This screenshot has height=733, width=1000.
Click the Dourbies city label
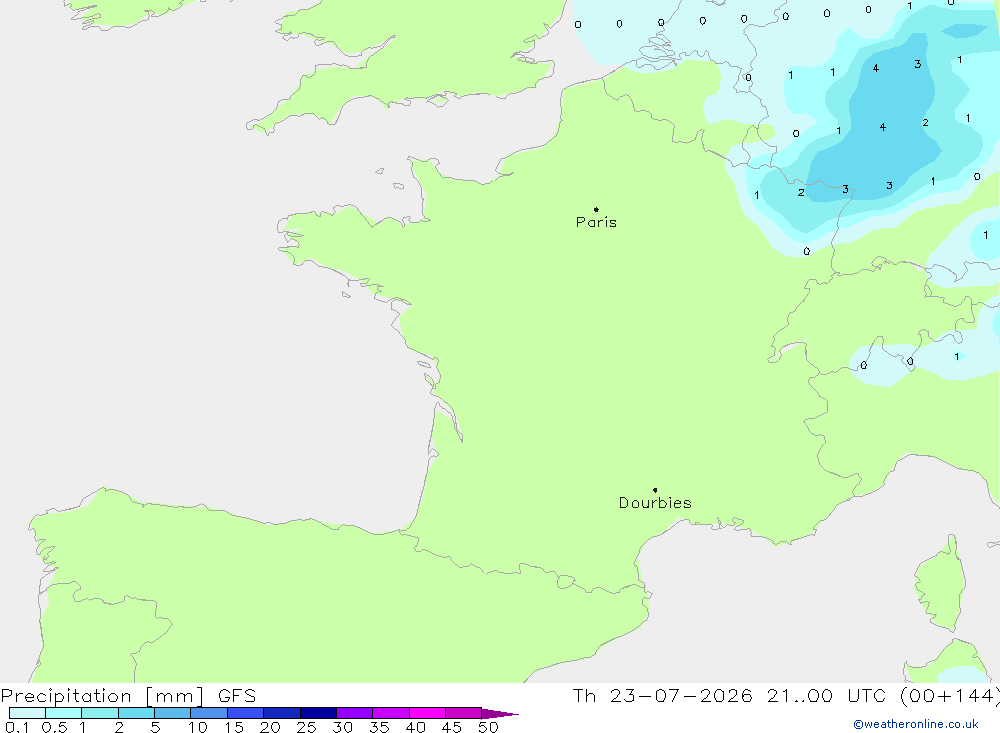click(655, 503)
